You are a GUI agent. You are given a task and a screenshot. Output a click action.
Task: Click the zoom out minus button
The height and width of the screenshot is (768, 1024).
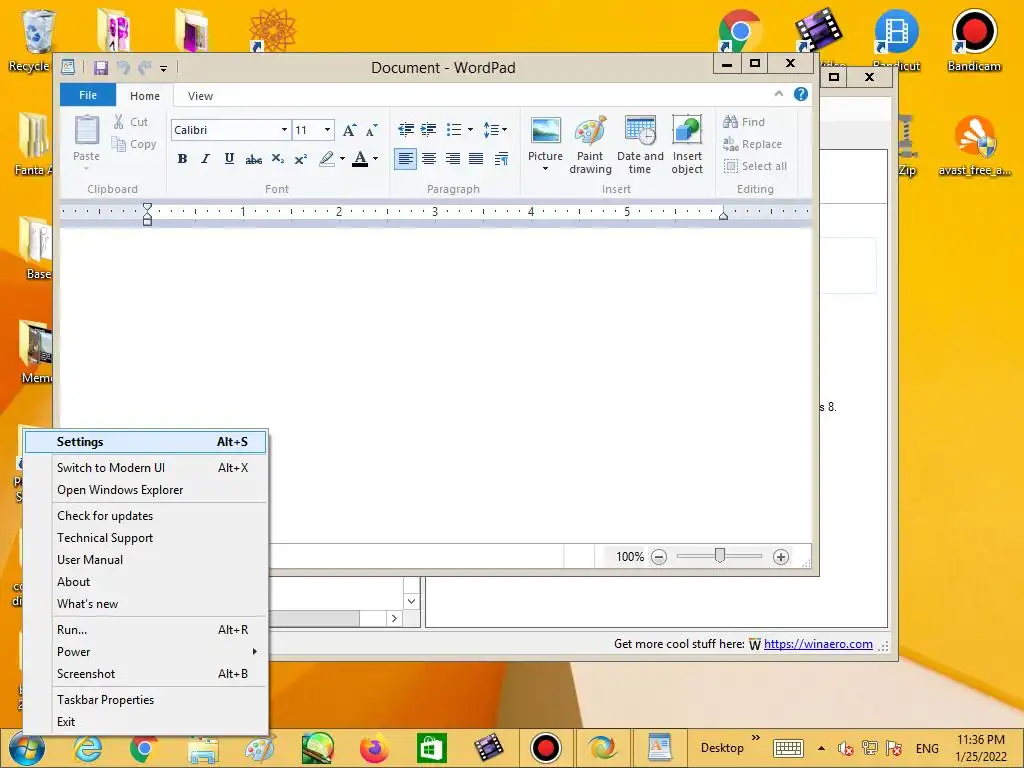[x=659, y=557]
